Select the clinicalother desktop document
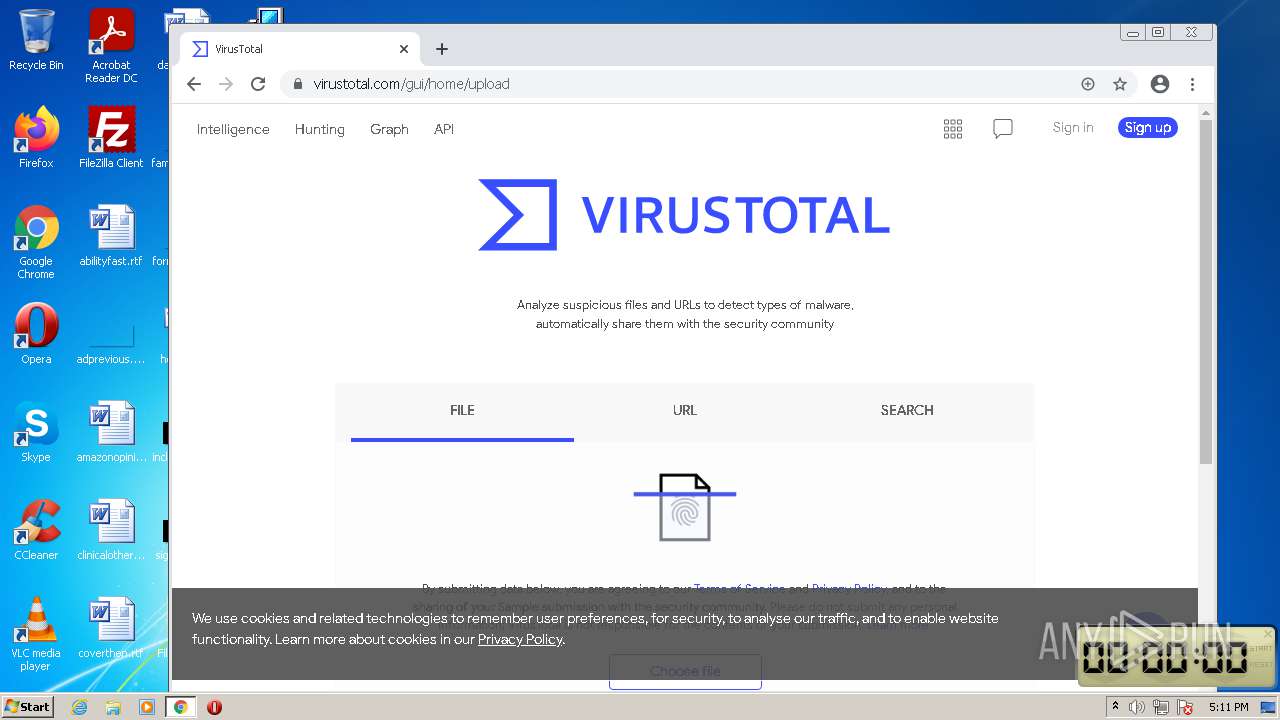The image size is (1280, 720). point(111,530)
